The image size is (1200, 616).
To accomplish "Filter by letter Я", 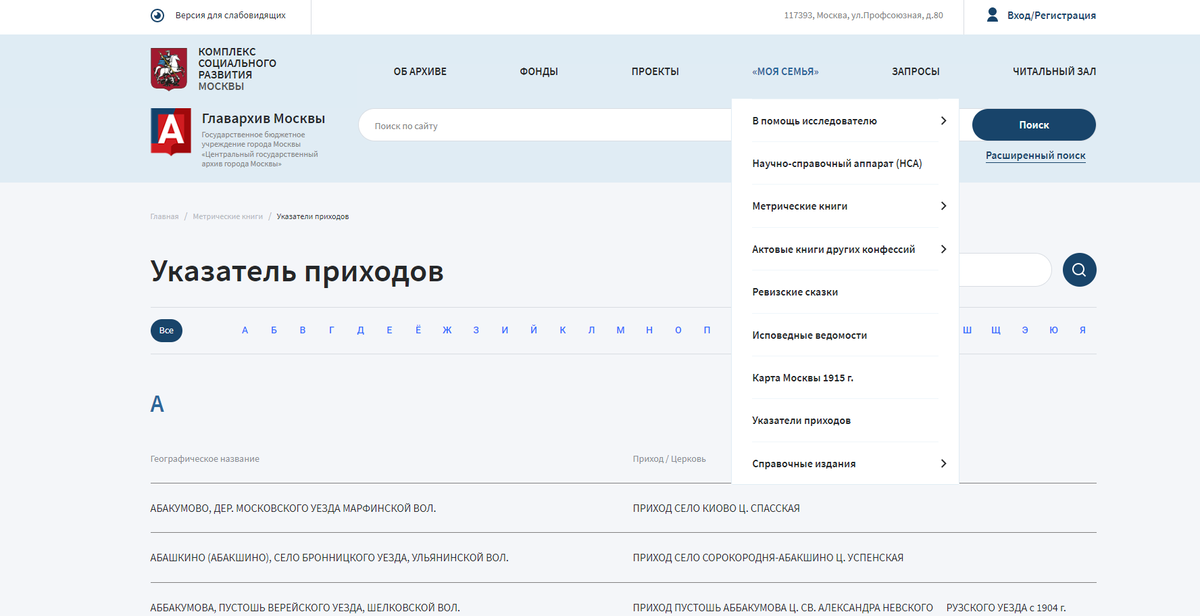I will pyautogui.click(x=1082, y=330).
